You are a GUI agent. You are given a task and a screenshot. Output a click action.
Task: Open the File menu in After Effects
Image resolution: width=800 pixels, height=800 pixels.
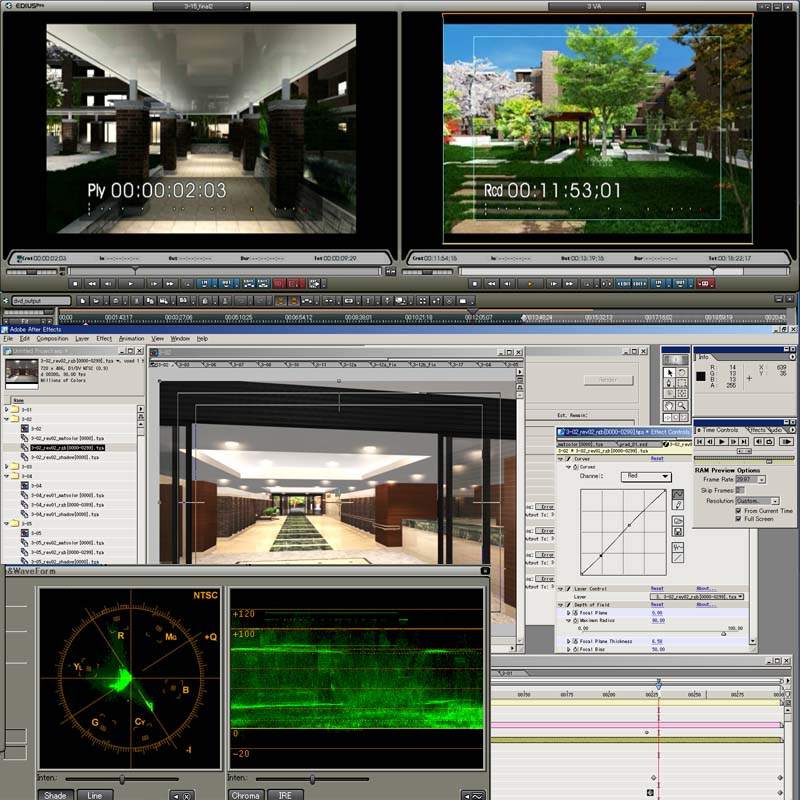(8, 339)
